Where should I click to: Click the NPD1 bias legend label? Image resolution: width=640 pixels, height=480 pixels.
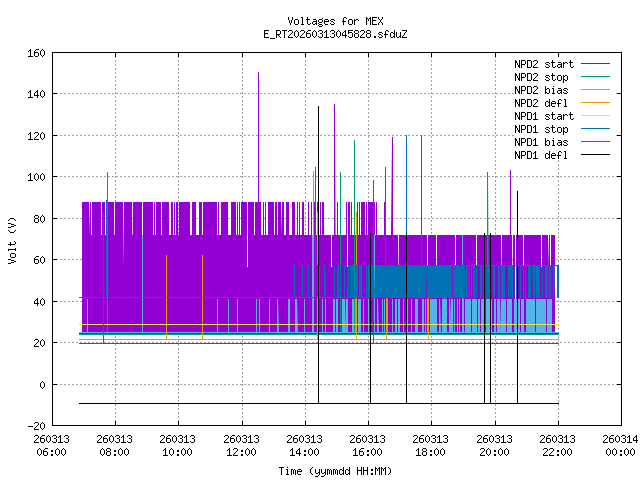click(x=541, y=142)
